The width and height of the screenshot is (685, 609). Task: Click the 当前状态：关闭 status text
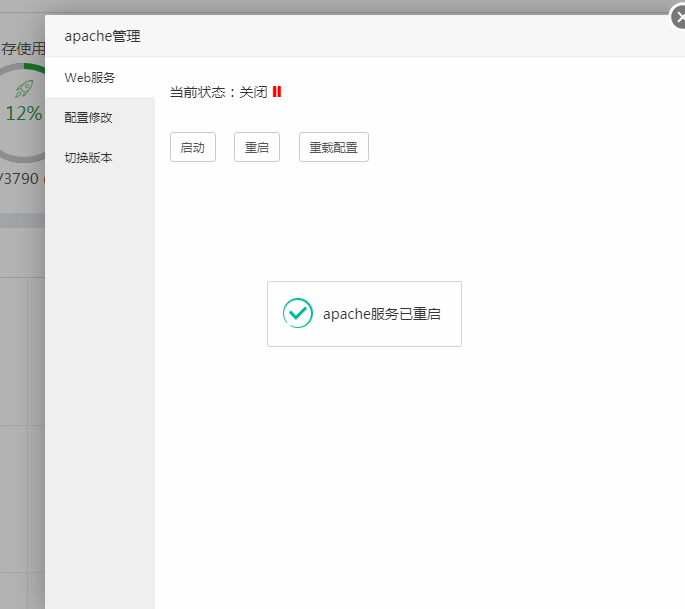[x=218, y=92]
